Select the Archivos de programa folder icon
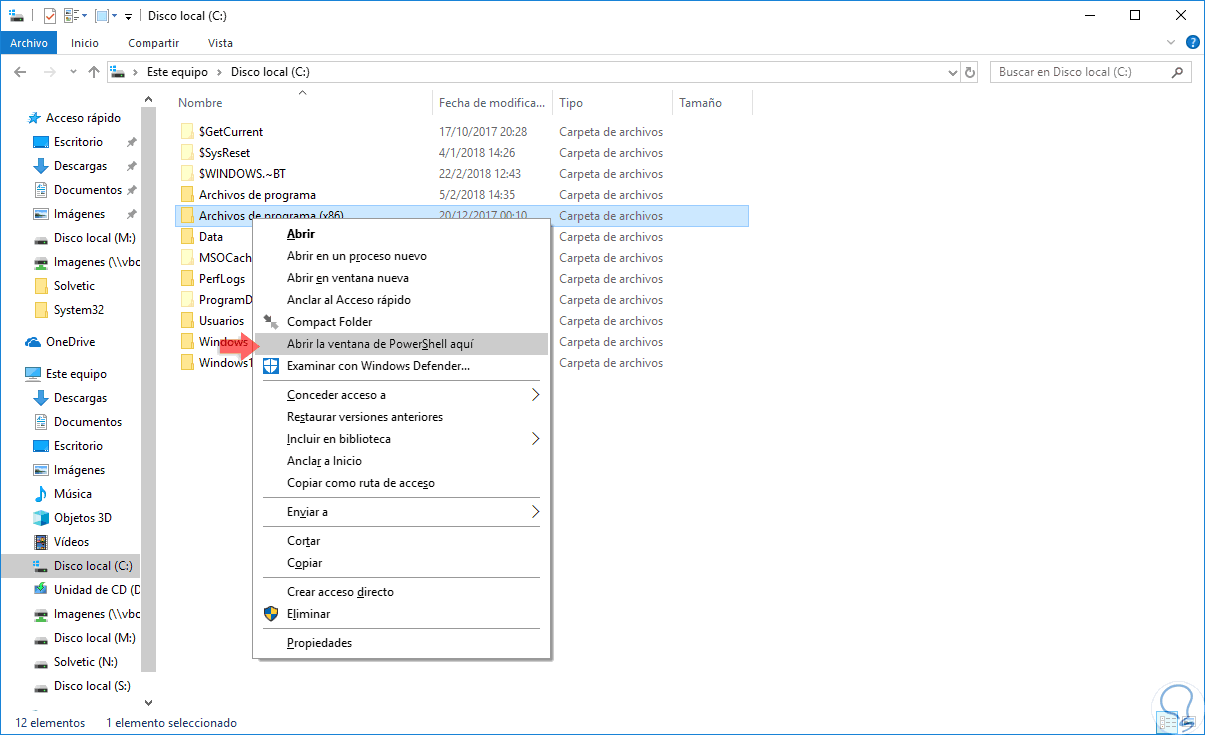The image size is (1205, 735). [x=187, y=195]
